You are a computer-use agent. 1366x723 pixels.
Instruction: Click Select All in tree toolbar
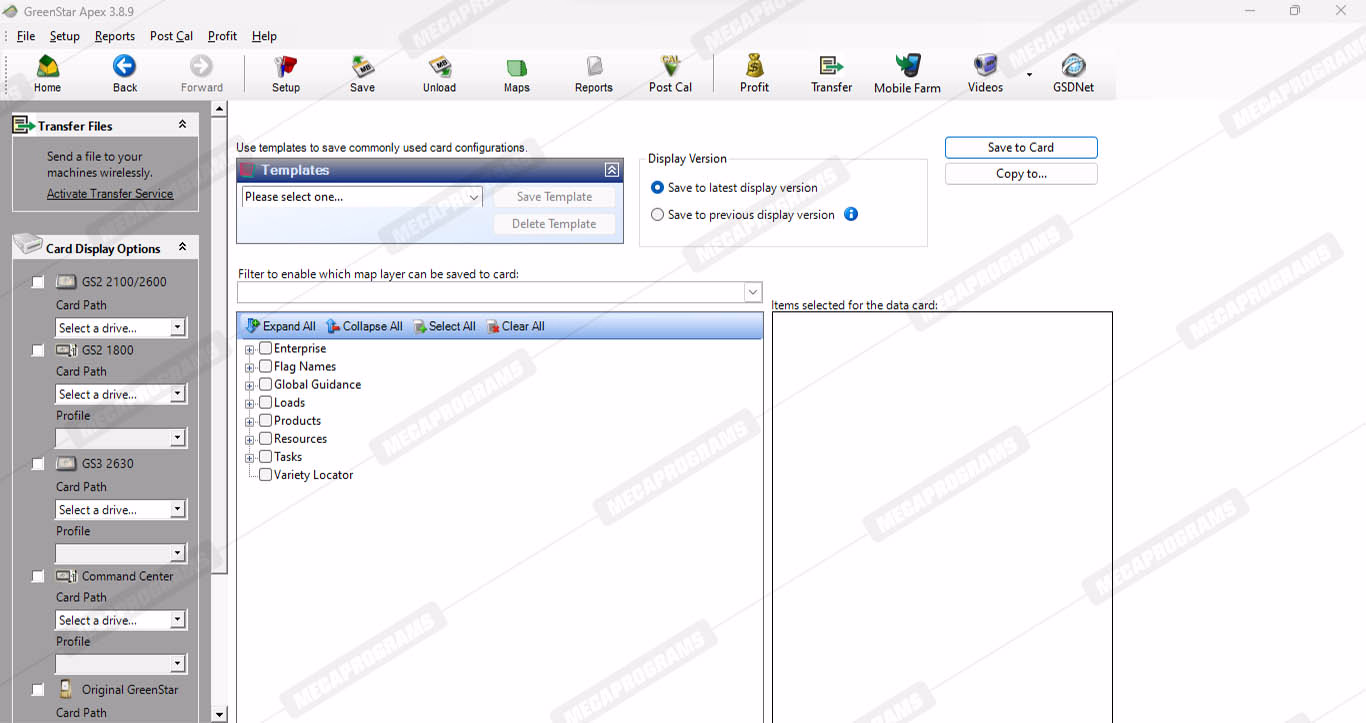445,326
